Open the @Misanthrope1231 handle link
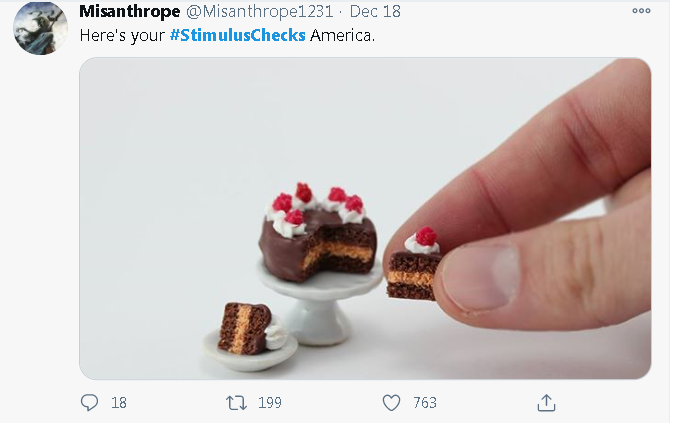 click(x=258, y=11)
